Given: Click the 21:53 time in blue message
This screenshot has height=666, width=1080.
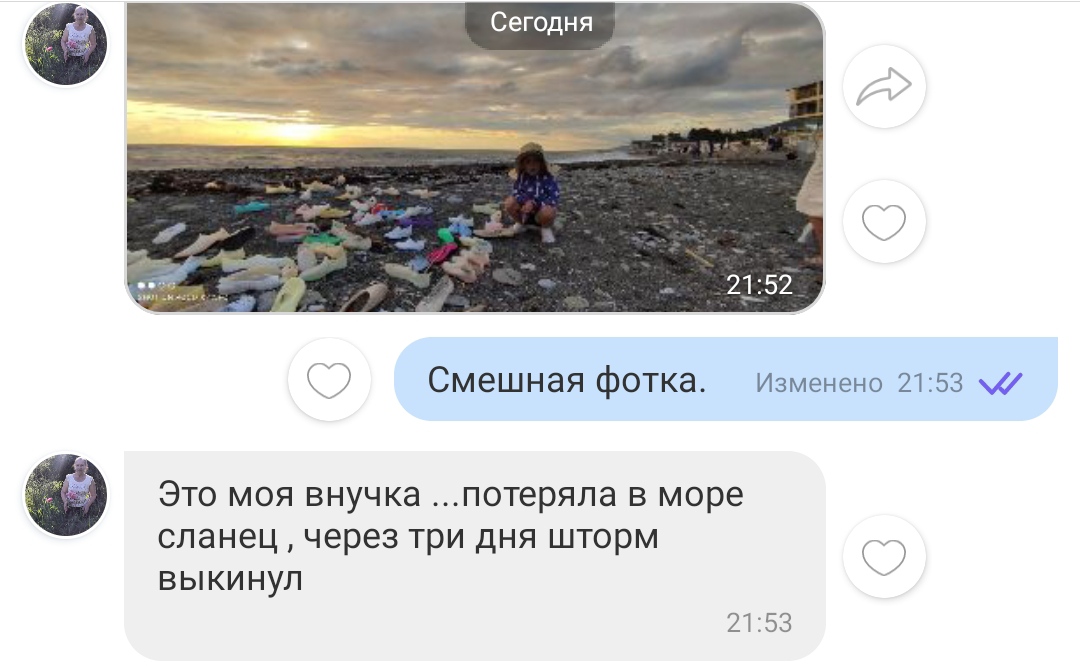Looking at the screenshot, I should (930, 383).
